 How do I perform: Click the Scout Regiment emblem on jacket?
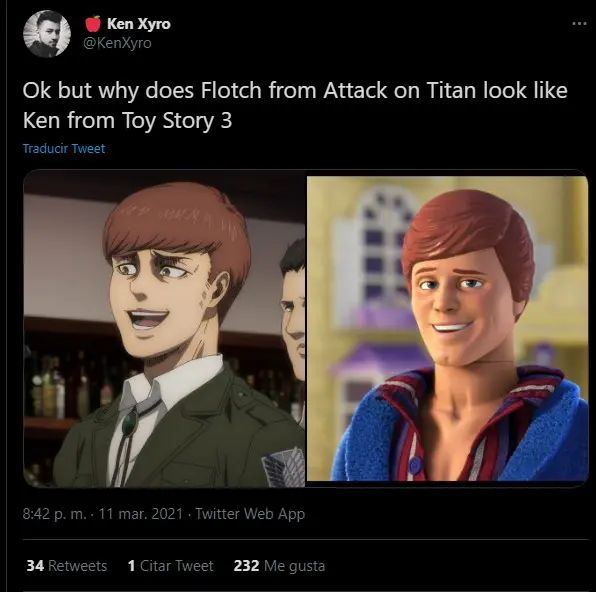point(283,467)
